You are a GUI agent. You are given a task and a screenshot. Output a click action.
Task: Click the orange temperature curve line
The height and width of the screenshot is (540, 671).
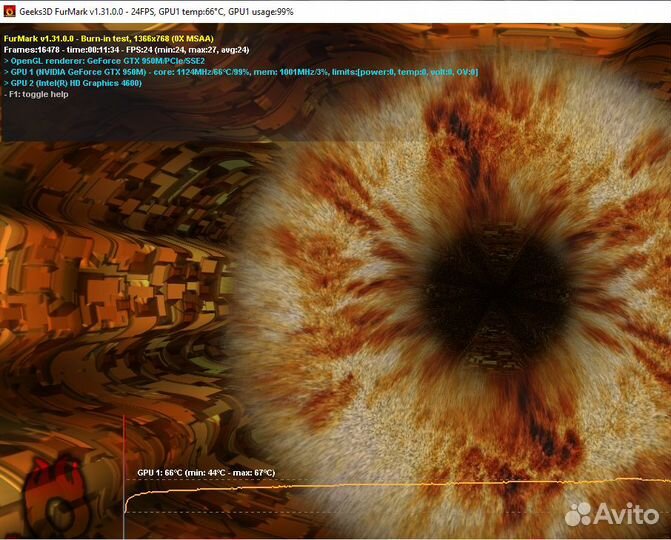(400, 485)
